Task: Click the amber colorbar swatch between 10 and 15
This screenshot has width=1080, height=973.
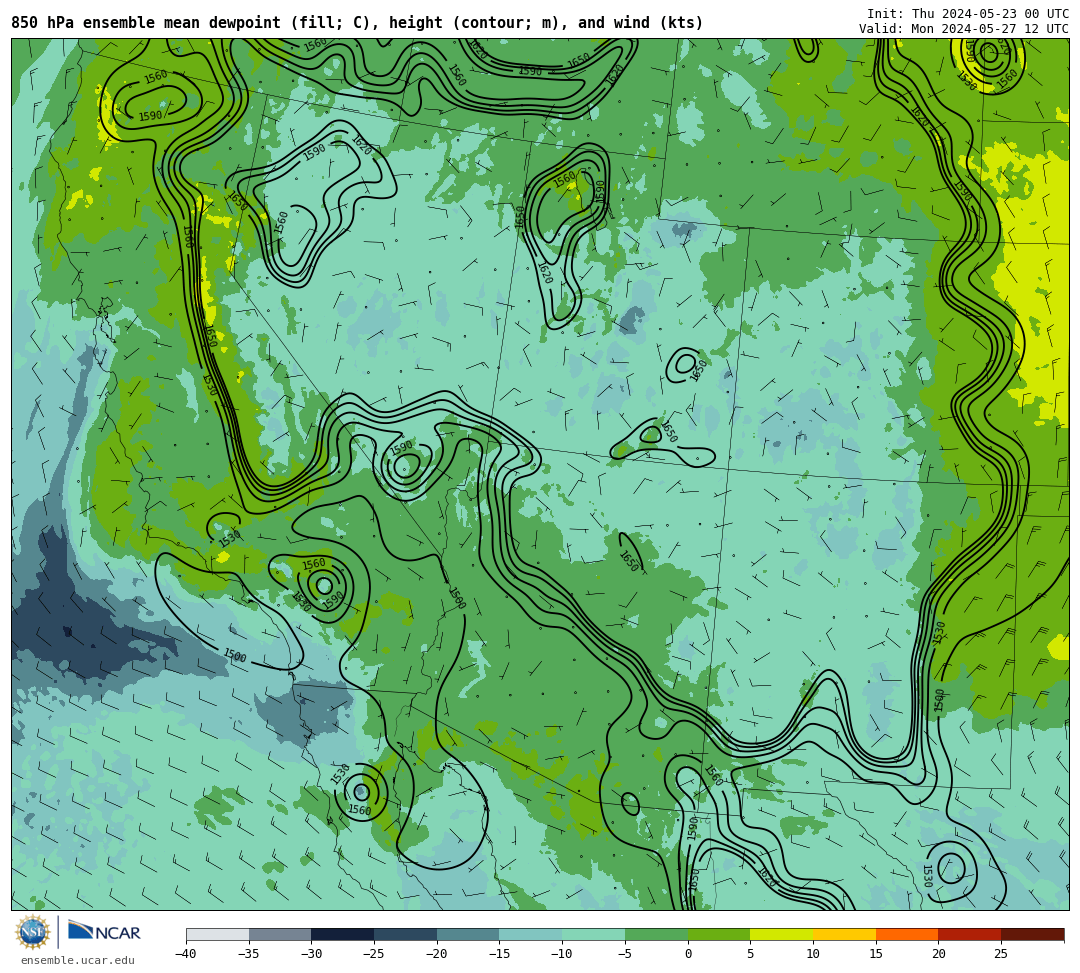Action: pyautogui.click(x=844, y=934)
